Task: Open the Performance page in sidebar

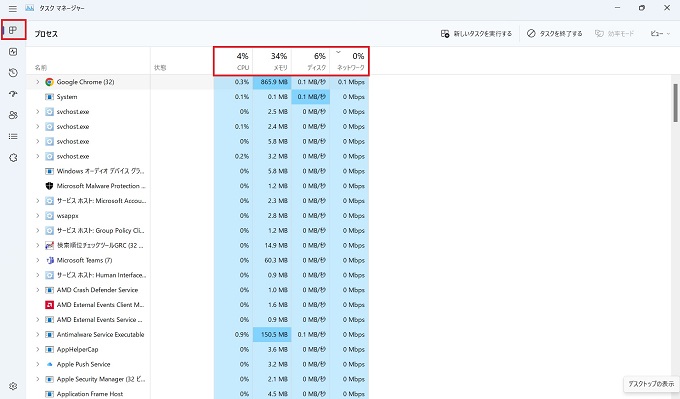Action: point(13,52)
